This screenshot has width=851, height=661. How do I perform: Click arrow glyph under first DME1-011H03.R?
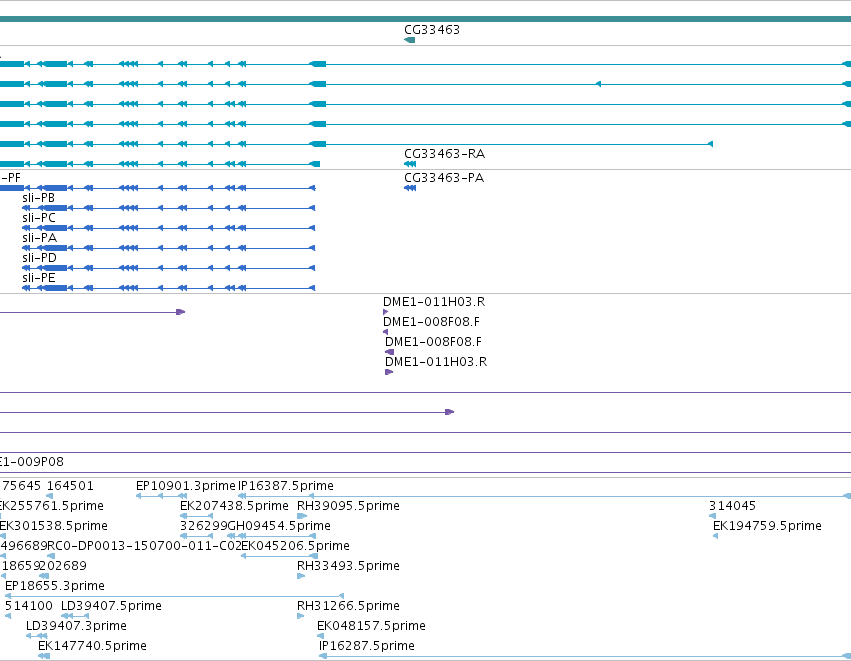(385, 312)
